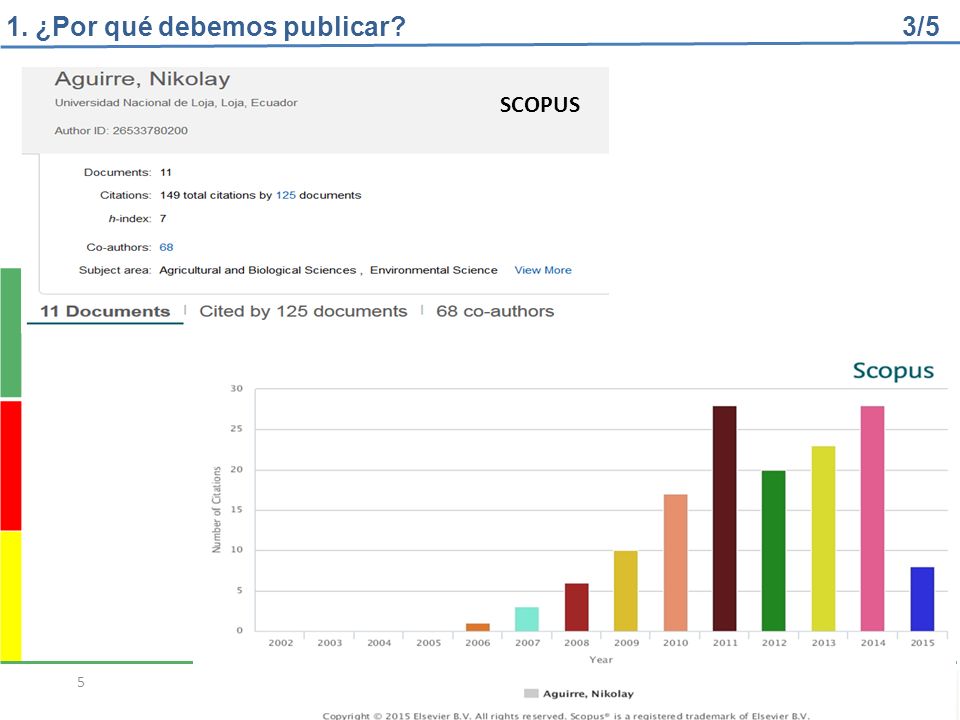
Task: Click the black "SCOPUS" label in header
Action: (x=539, y=105)
